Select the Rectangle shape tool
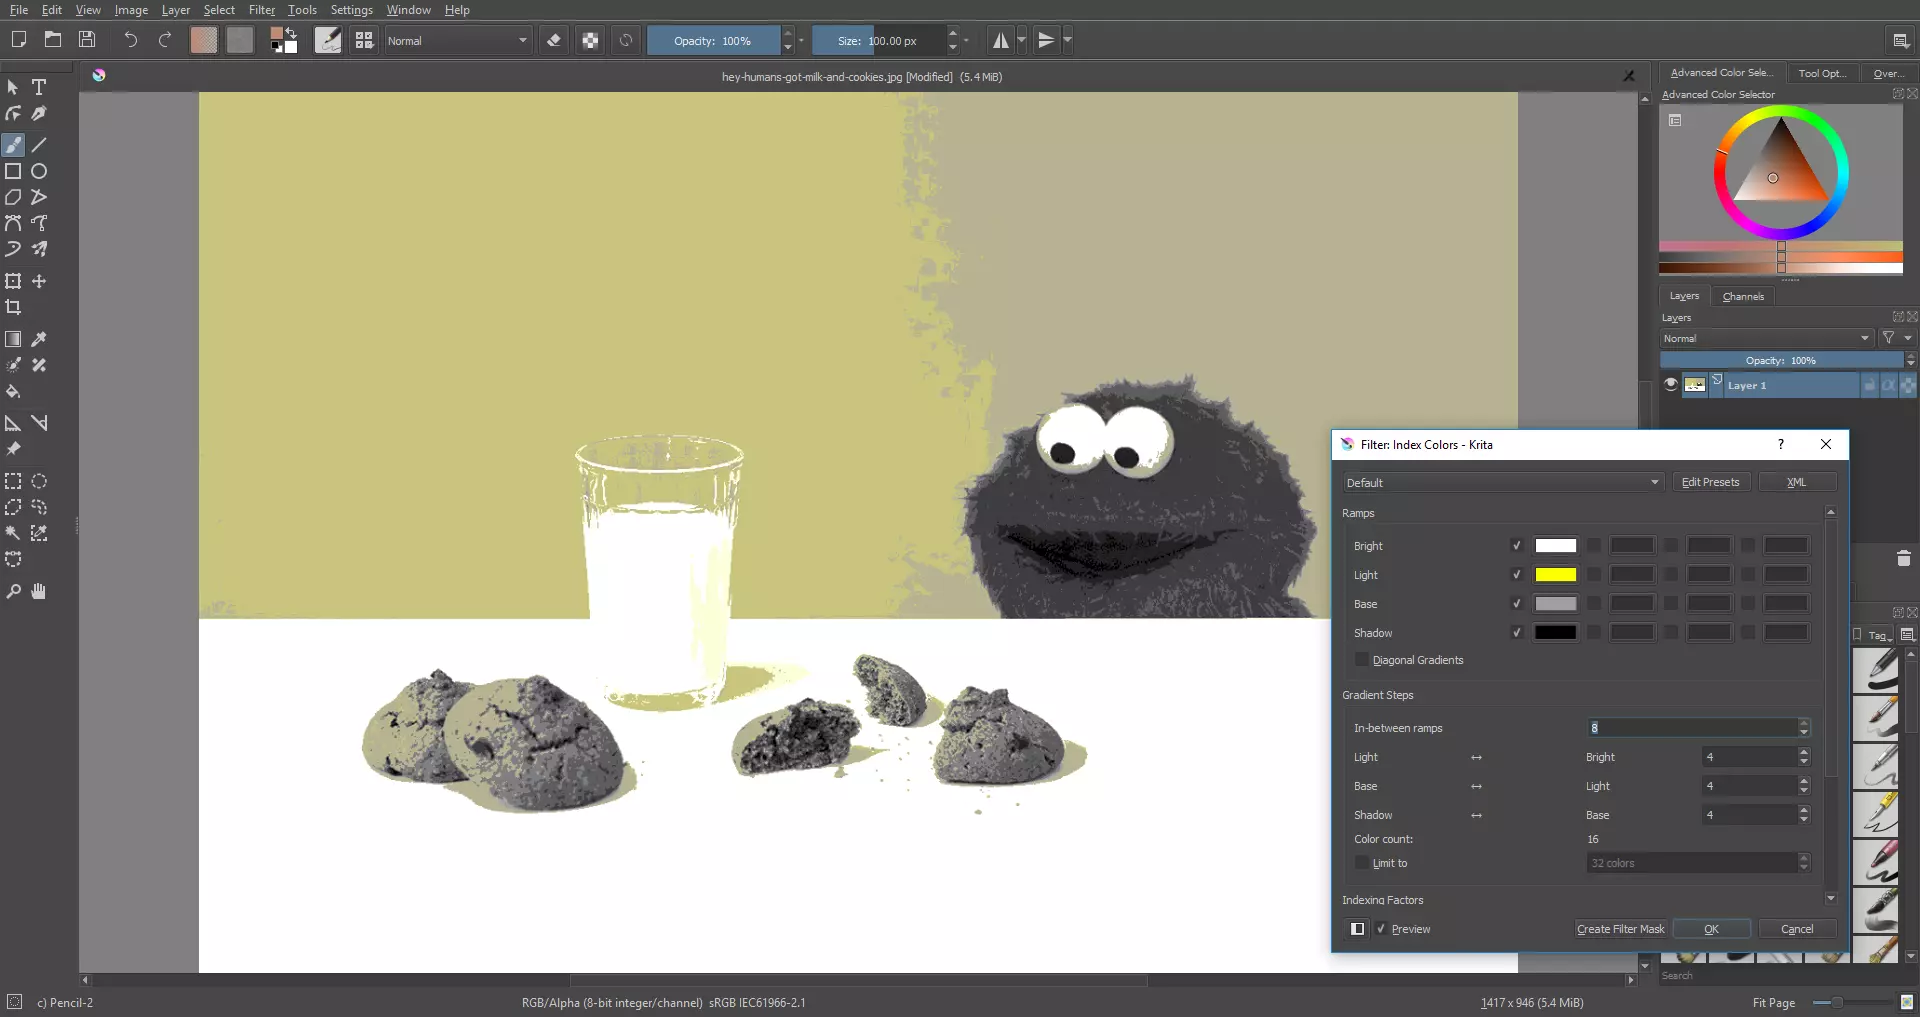This screenshot has height=1017, width=1920. 13,171
